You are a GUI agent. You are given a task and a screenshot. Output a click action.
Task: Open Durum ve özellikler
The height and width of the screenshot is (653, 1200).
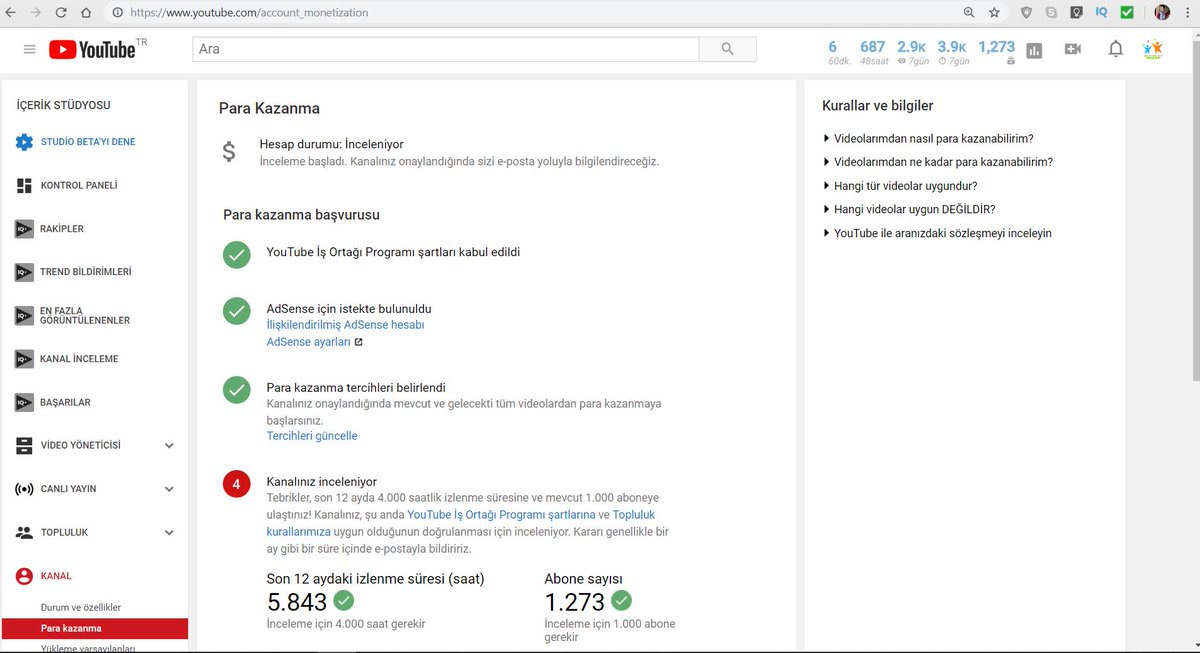pyautogui.click(x=80, y=608)
